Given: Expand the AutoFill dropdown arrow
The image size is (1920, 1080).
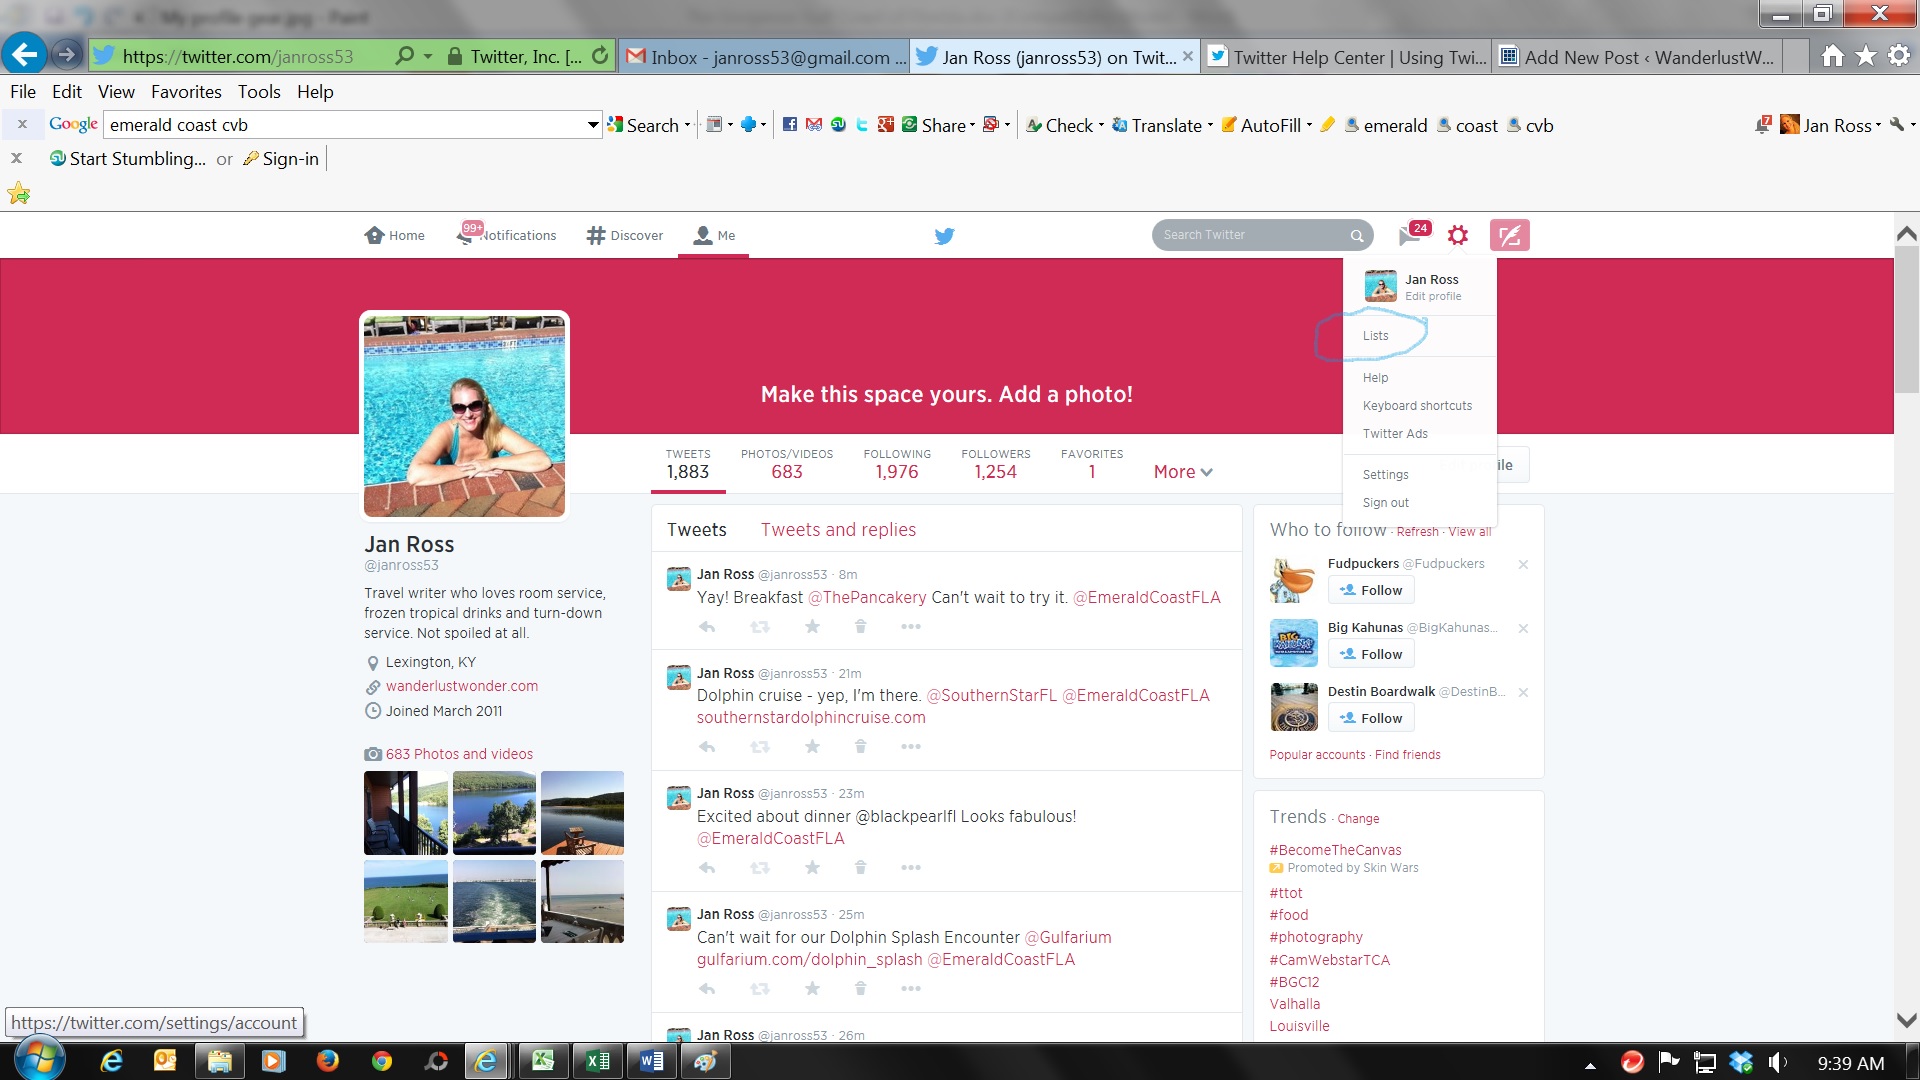Looking at the screenshot, I should coord(1309,126).
